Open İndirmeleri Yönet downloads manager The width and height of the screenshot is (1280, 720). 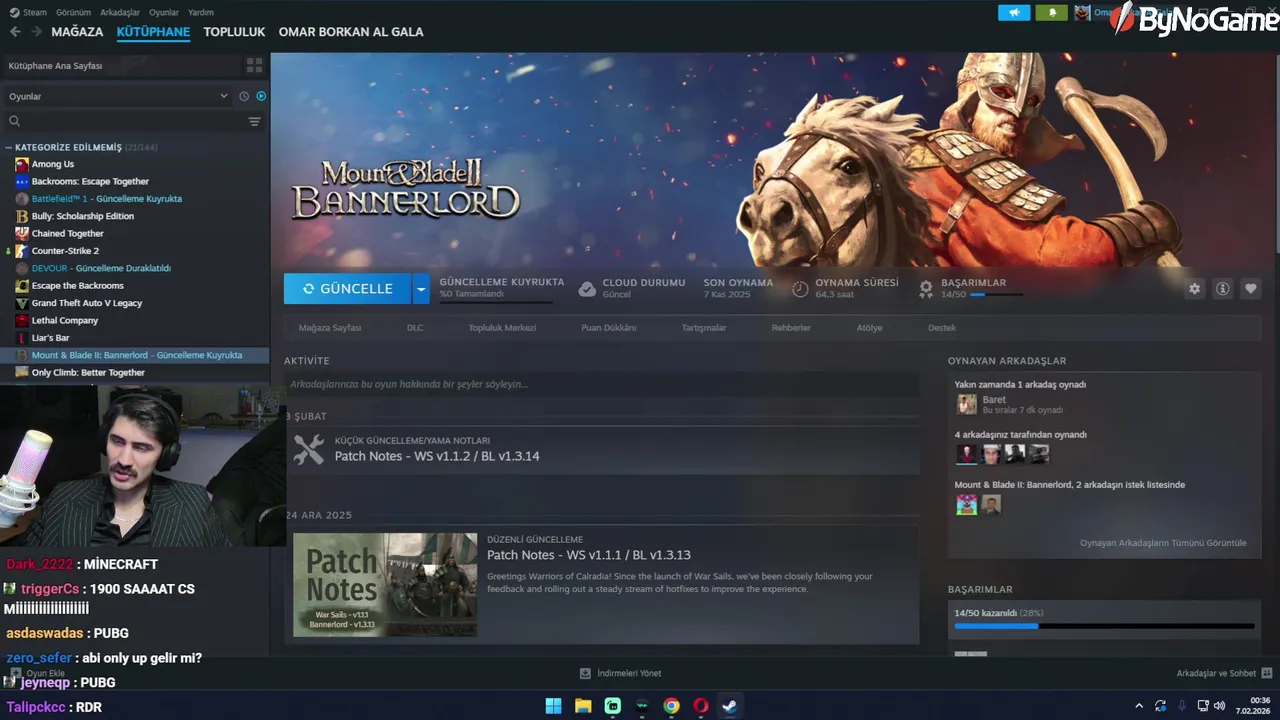click(x=620, y=673)
